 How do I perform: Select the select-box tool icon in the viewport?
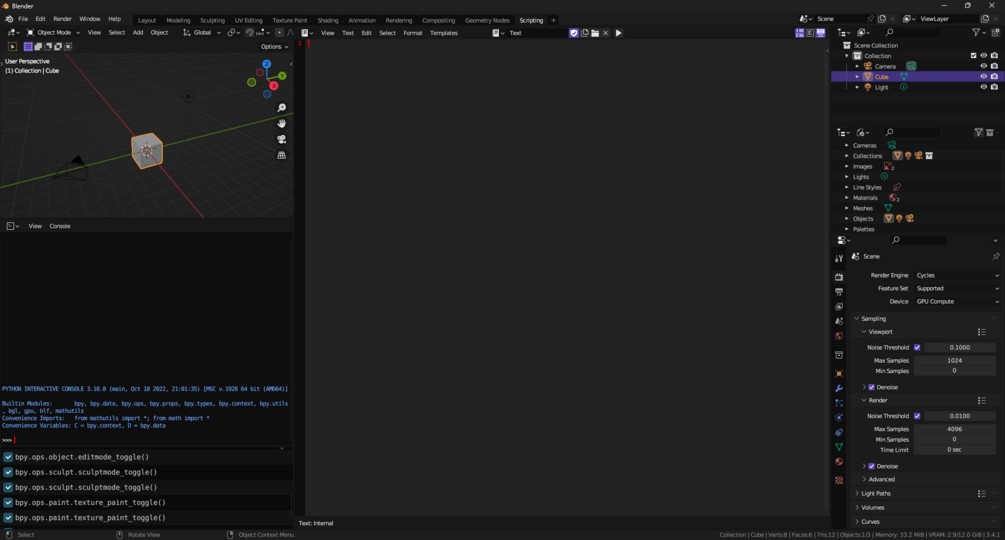pos(12,47)
